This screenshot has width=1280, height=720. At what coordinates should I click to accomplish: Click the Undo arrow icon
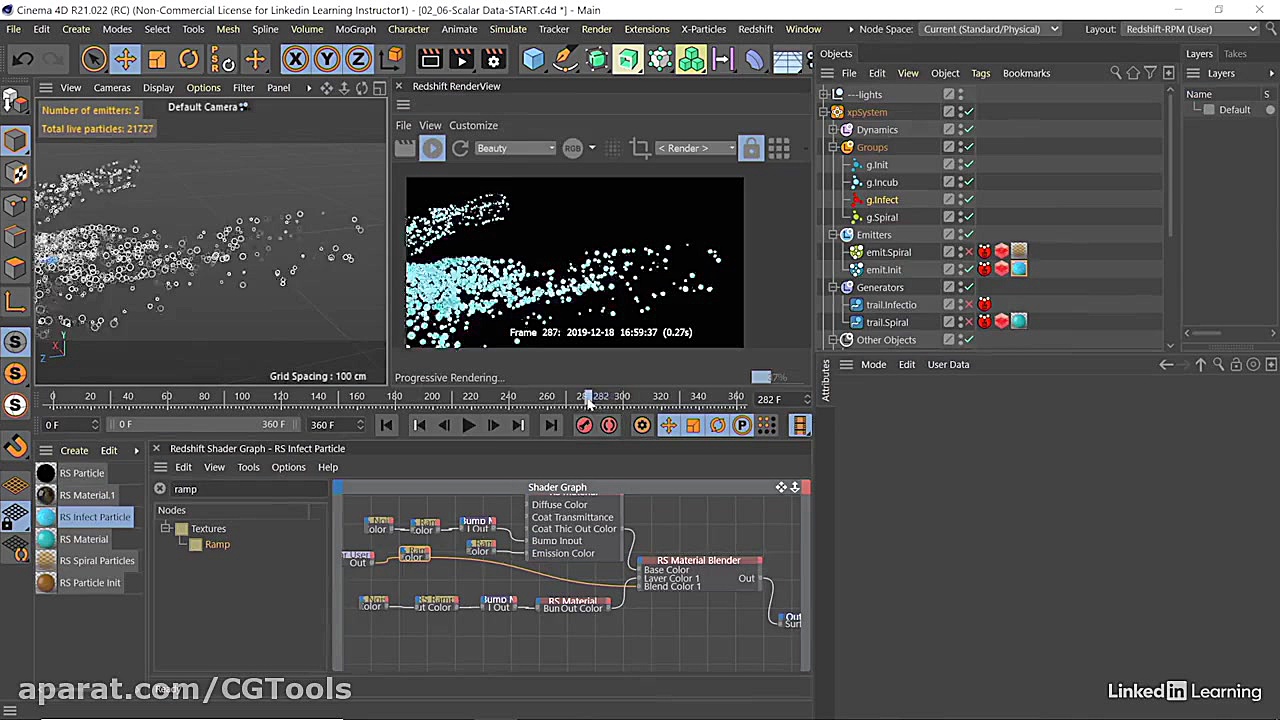coord(22,58)
